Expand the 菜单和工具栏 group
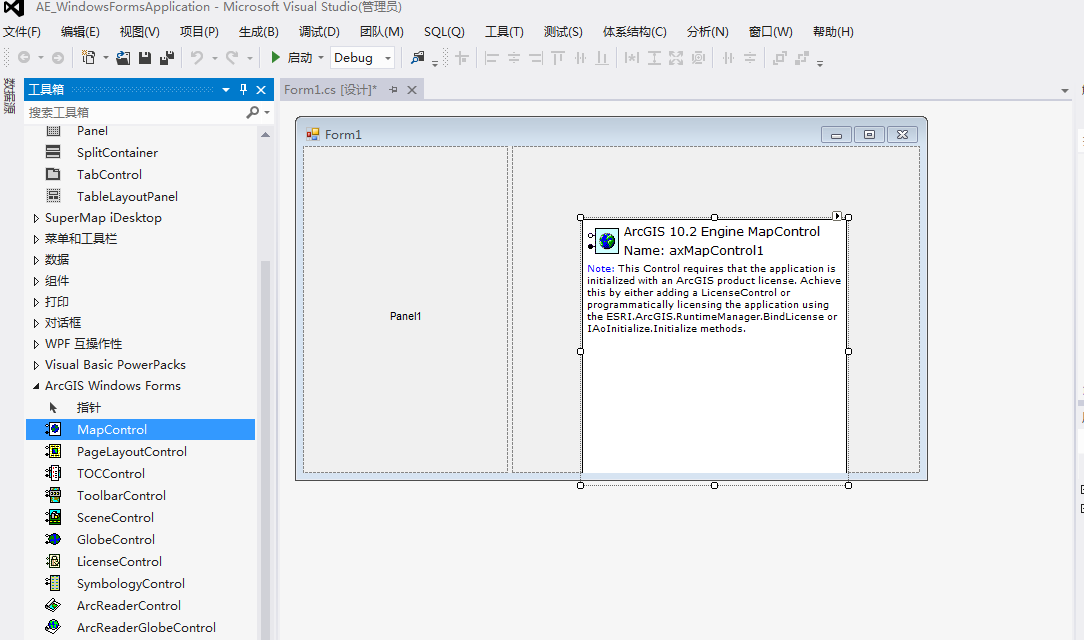This screenshot has height=640, width=1084. 36,239
